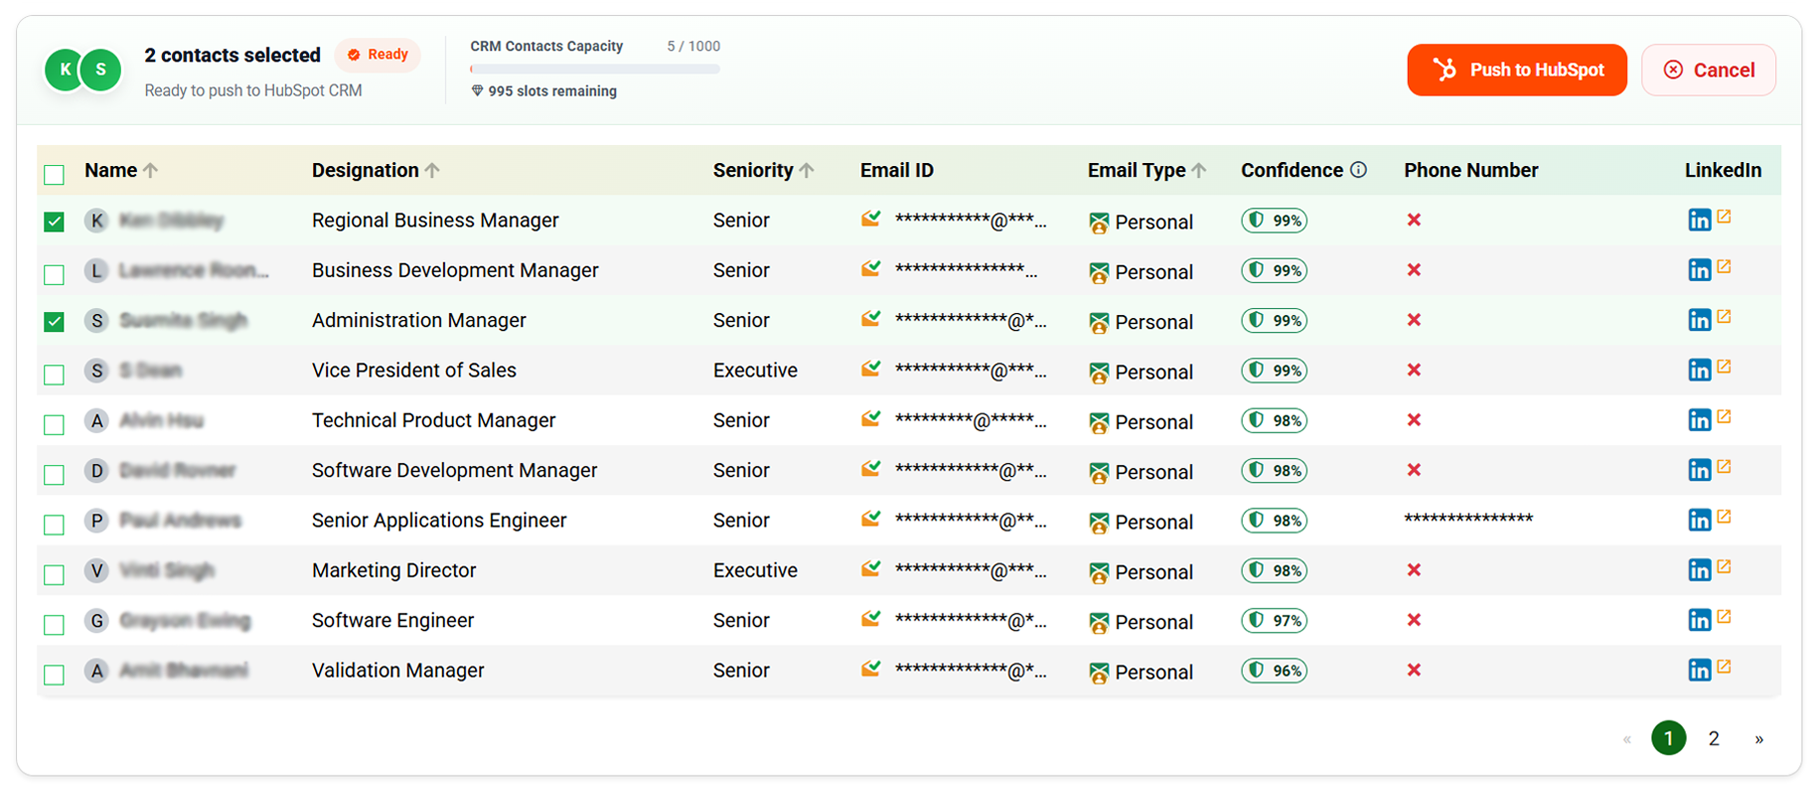Click masked phone number for Senior Applications Engineer
This screenshot has width=1820, height=795.
tap(1468, 519)
